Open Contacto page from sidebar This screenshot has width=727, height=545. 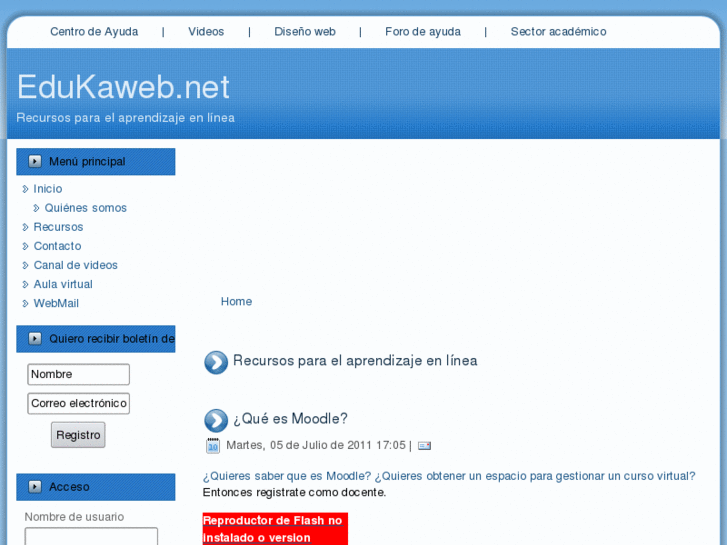[x=57, y=246]
